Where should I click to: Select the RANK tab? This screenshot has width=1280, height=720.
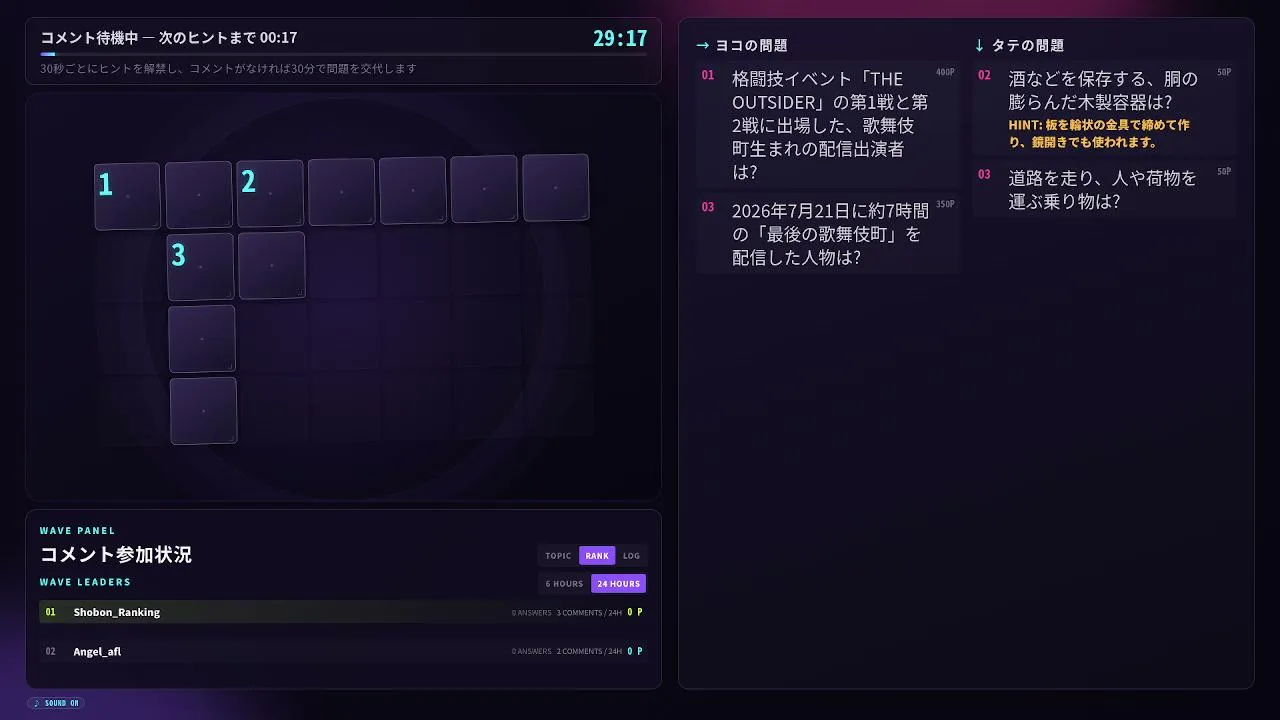pyautogui.click(x=597, y=556)
